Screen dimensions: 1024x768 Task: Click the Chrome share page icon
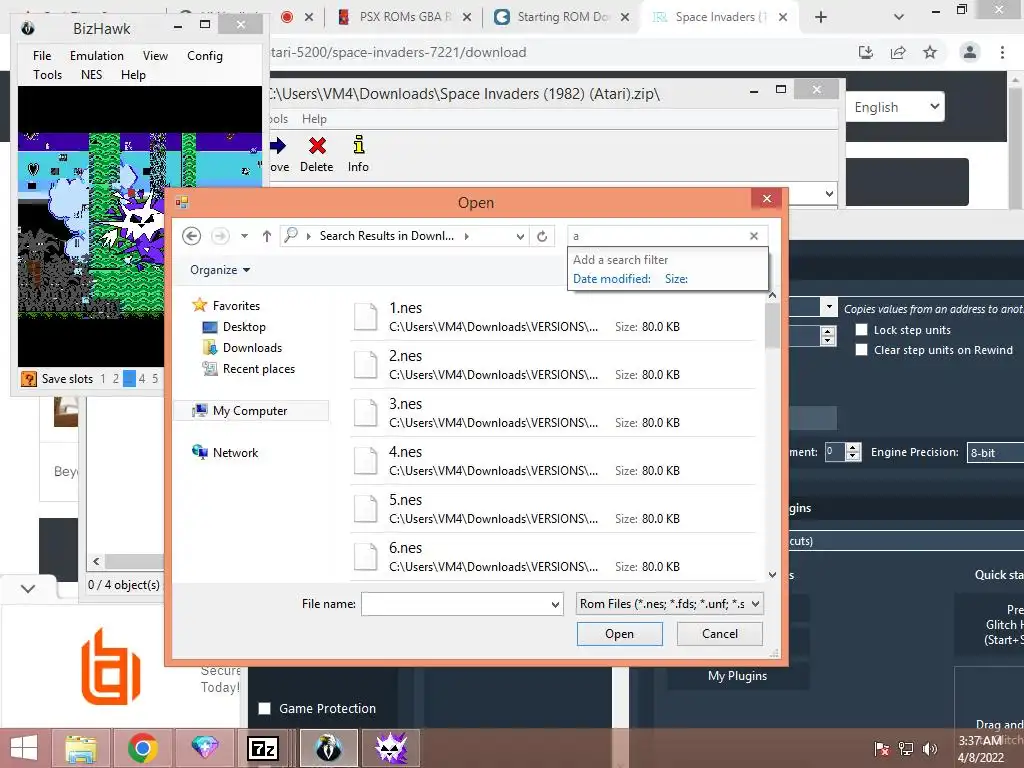(x=898, y=52)
